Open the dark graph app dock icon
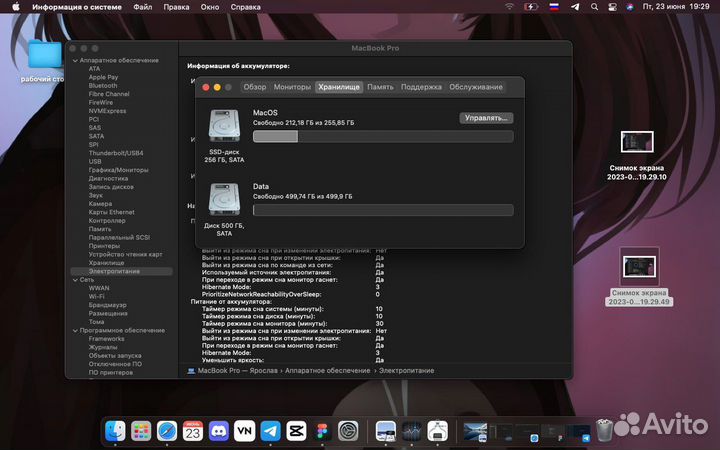 click(411, 431)
